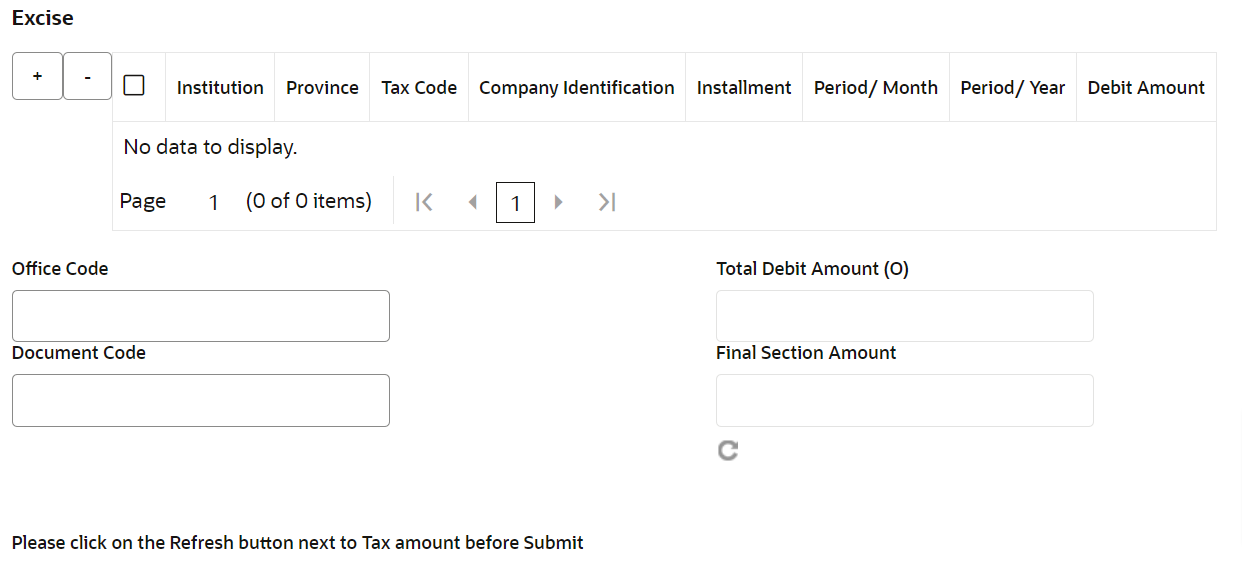Click the Company Identification column header
Viewport: 1245px width, 571px height.
[x=577, y=88]
